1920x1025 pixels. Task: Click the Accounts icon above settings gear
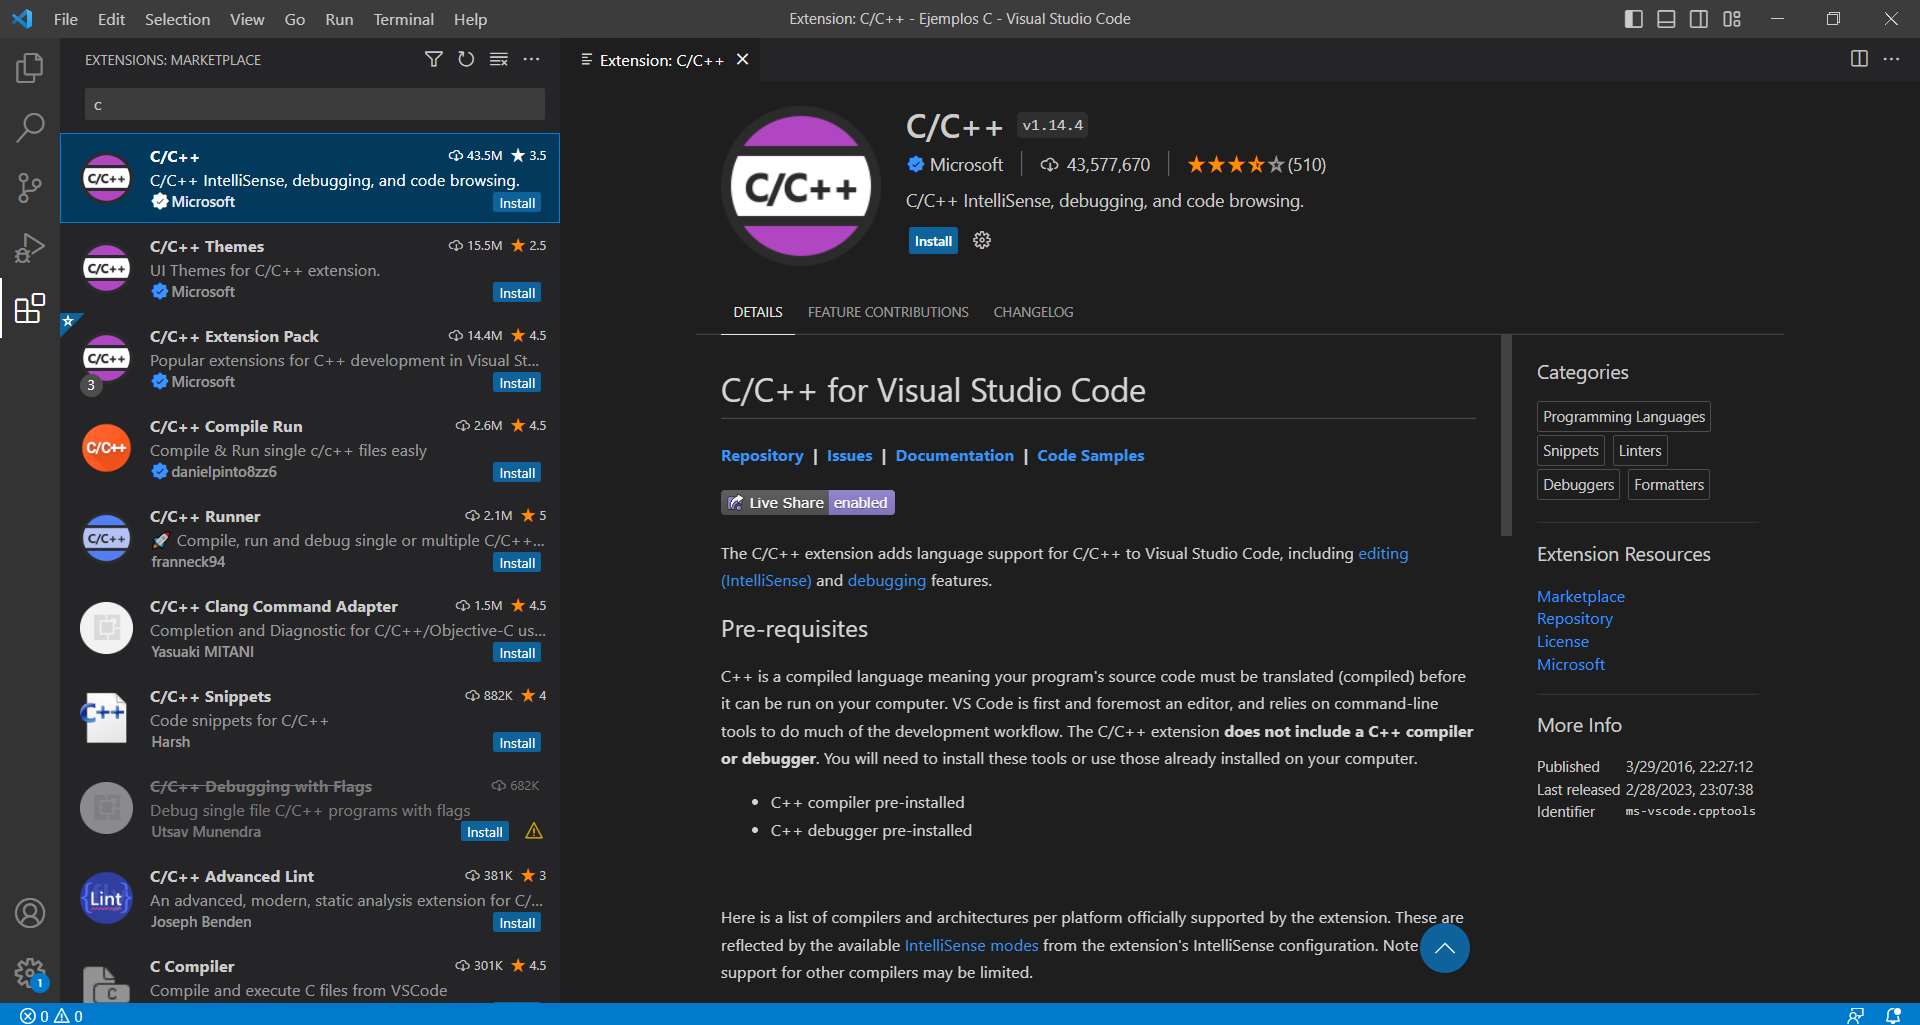(x=29, y=913)
